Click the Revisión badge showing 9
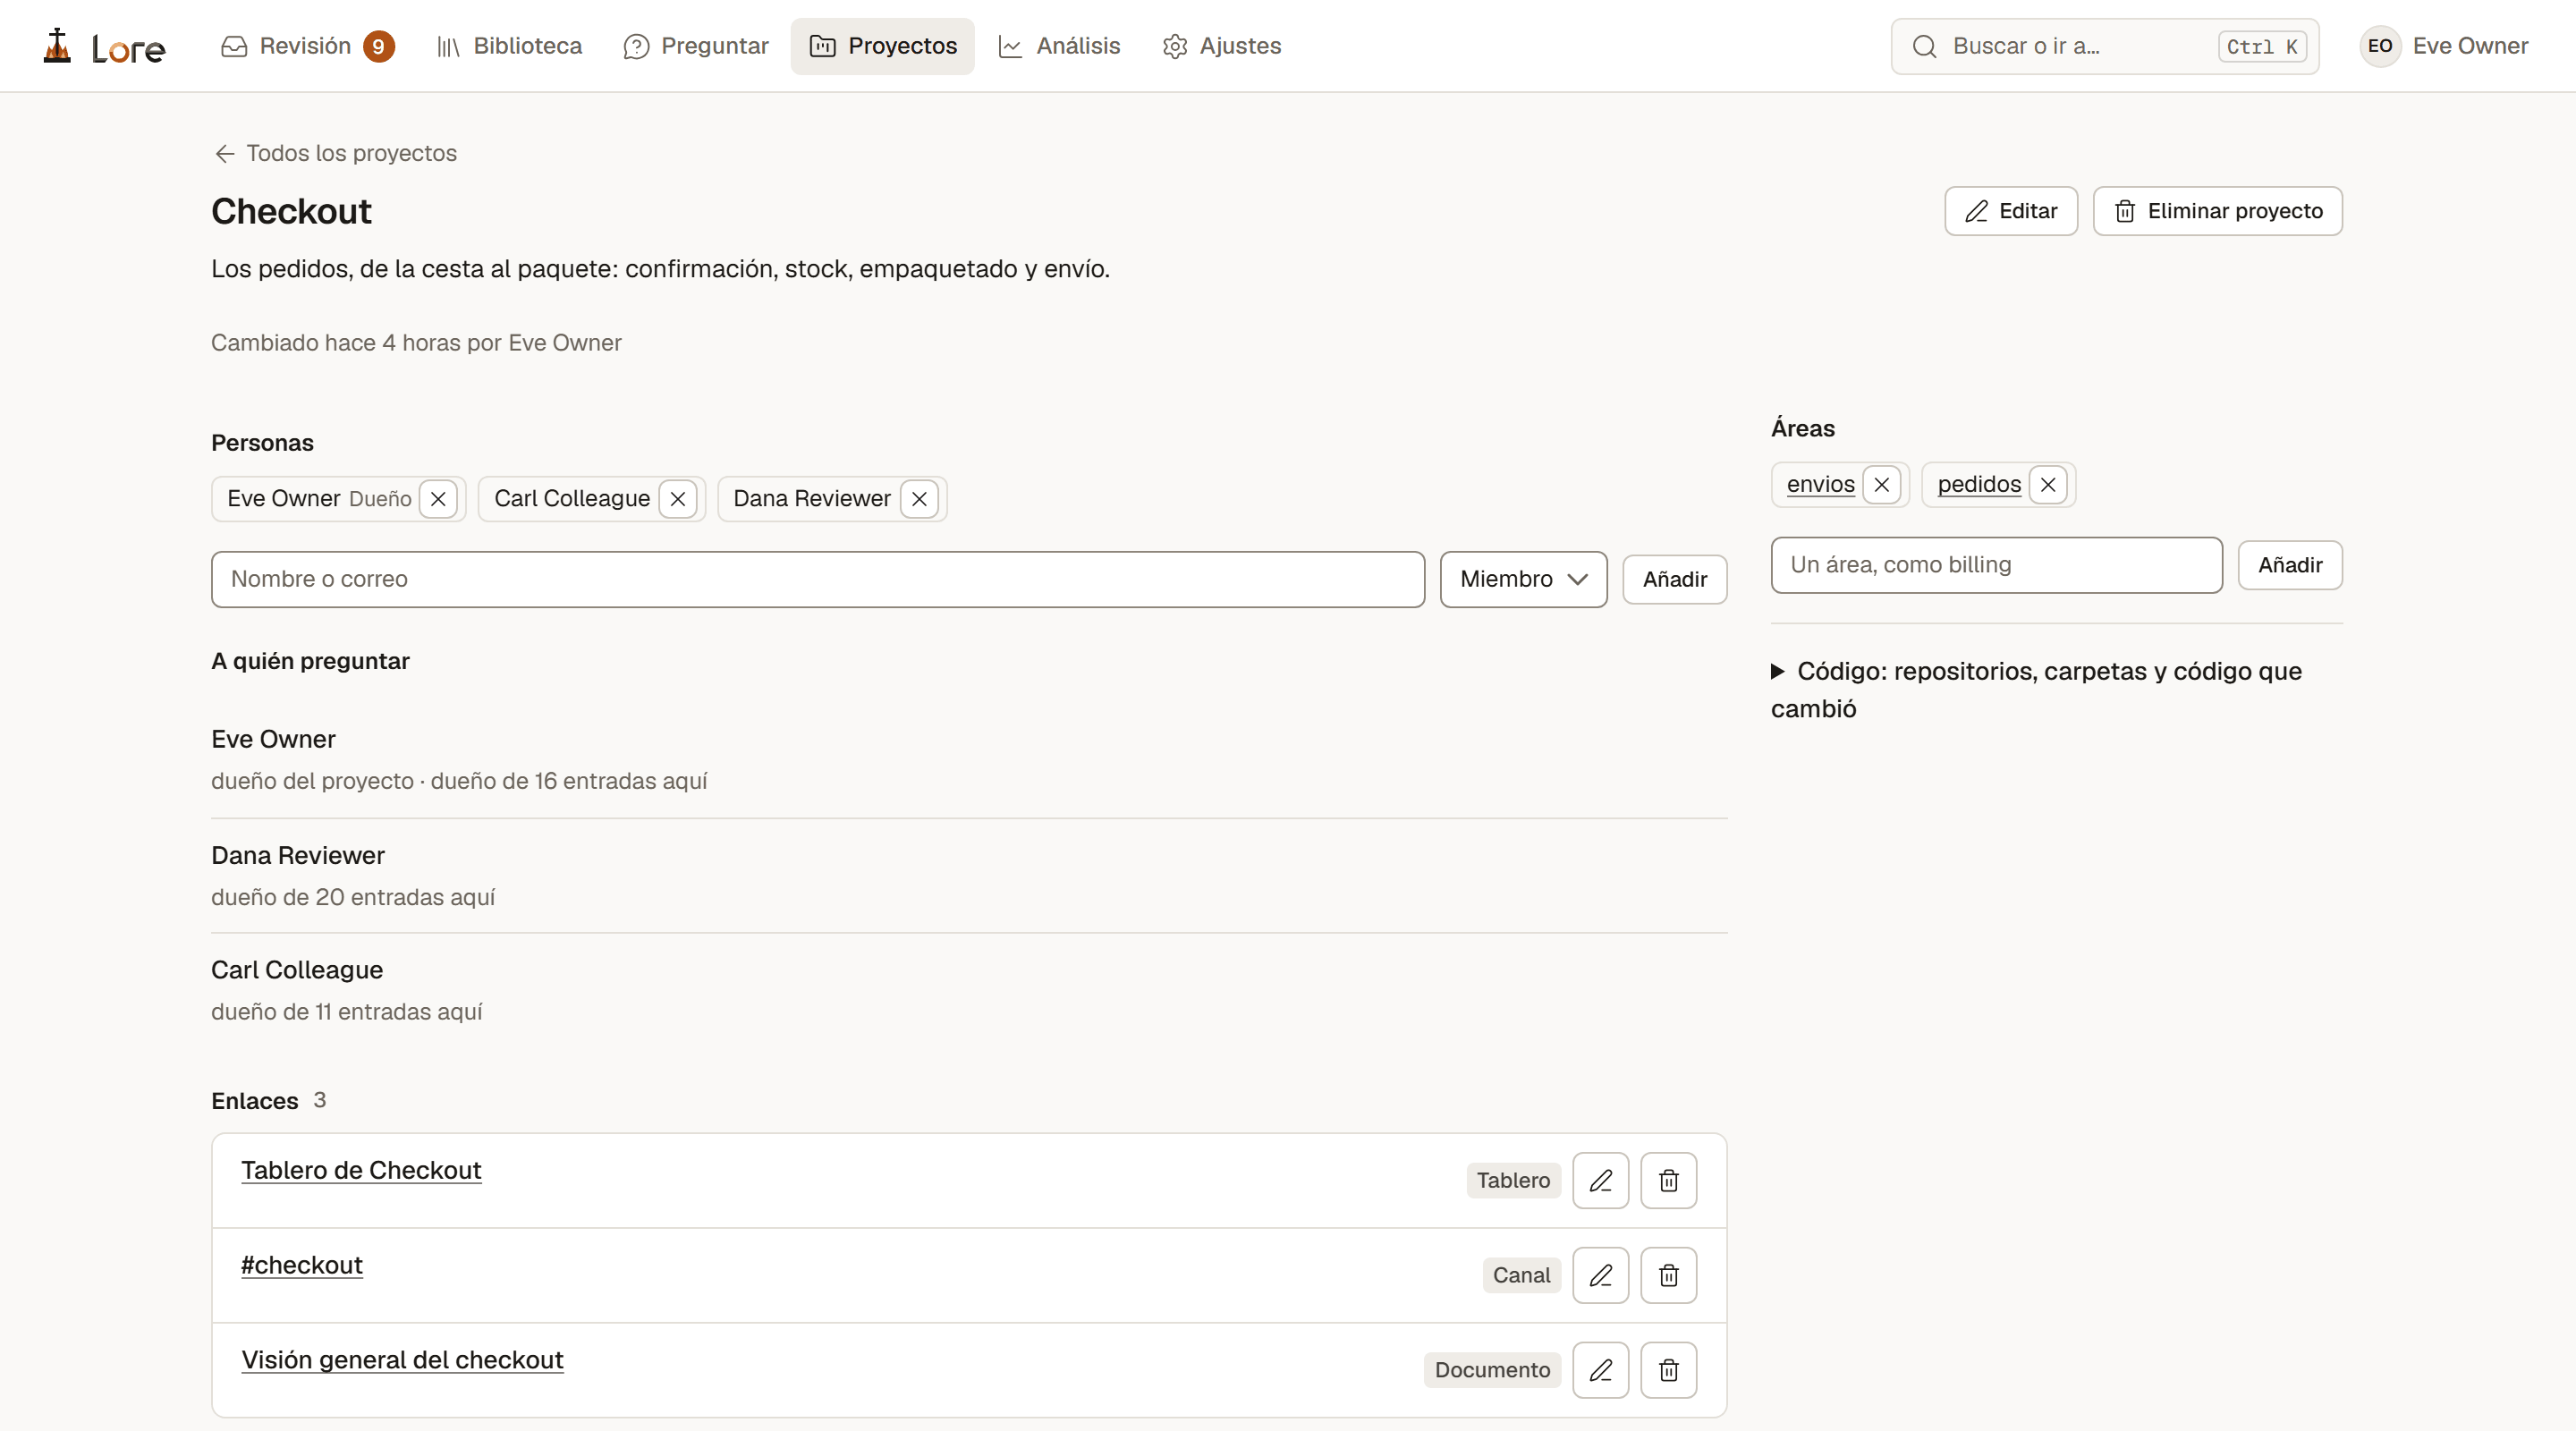The image size is (2576, 1431). tap(379, 46)
